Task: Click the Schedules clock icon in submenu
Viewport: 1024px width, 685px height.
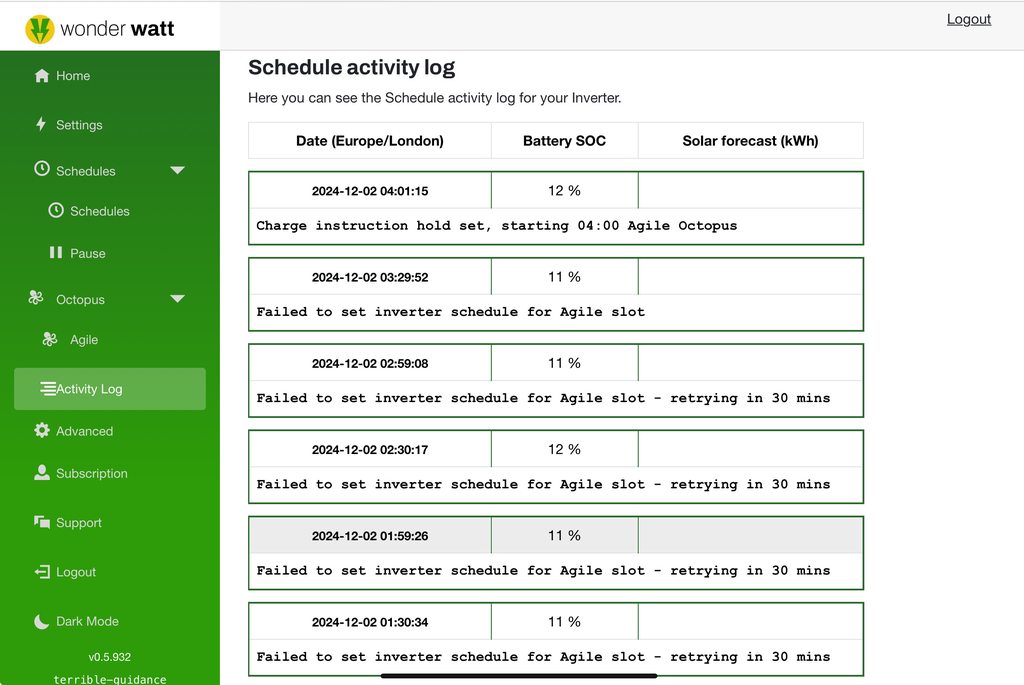Action: pyautogui.click(x=56, y=211)
